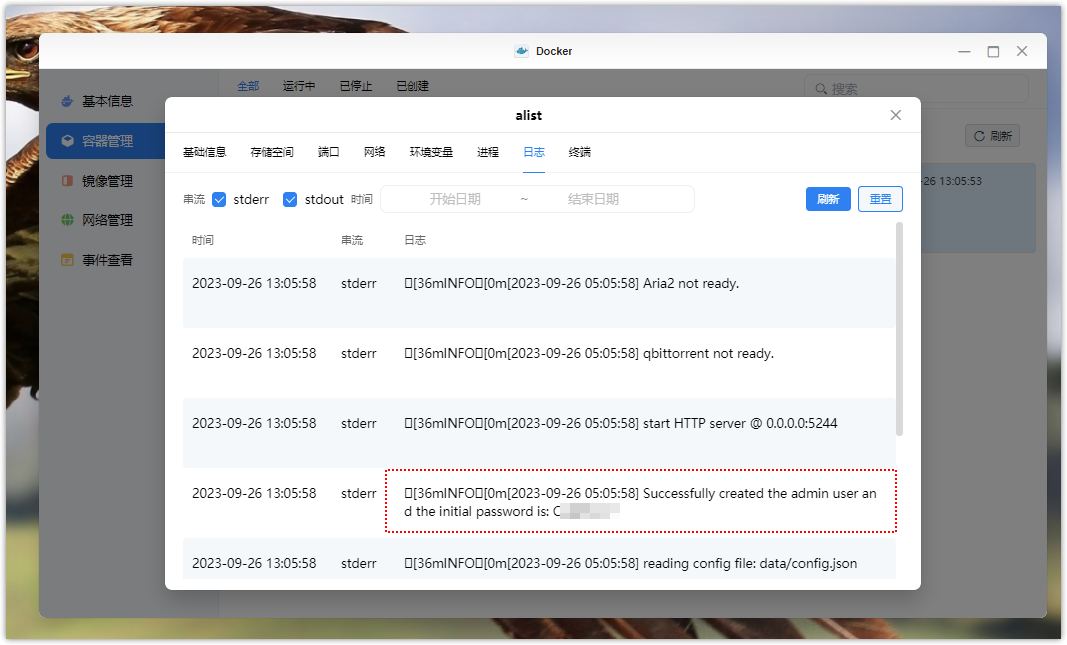This screenshot has width=1067, height=645.
Task: Toggle the stderr checkbox
Action: [219, 199]
